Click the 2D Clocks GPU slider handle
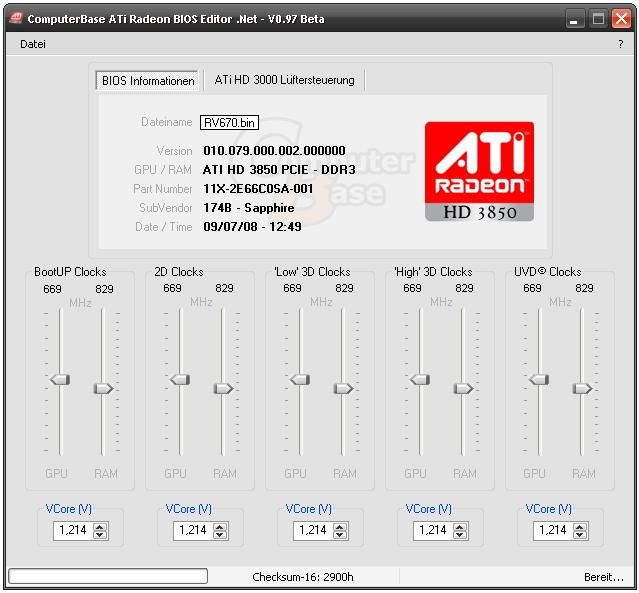This screenshot has height=593, width=639. point(180,379)
